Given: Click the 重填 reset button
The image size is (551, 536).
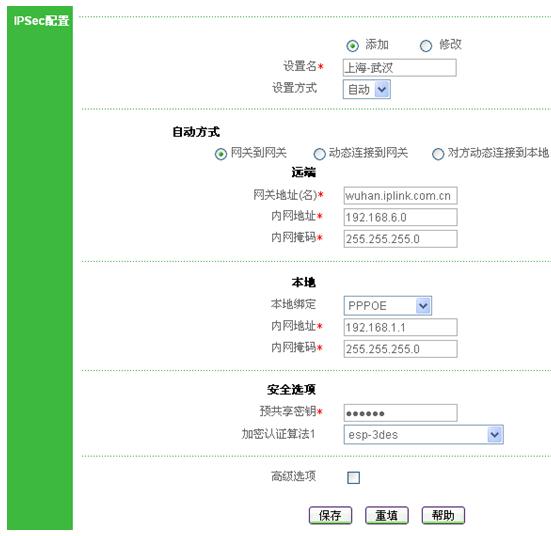Looking at the screenshot, I should tap(387, 515).
